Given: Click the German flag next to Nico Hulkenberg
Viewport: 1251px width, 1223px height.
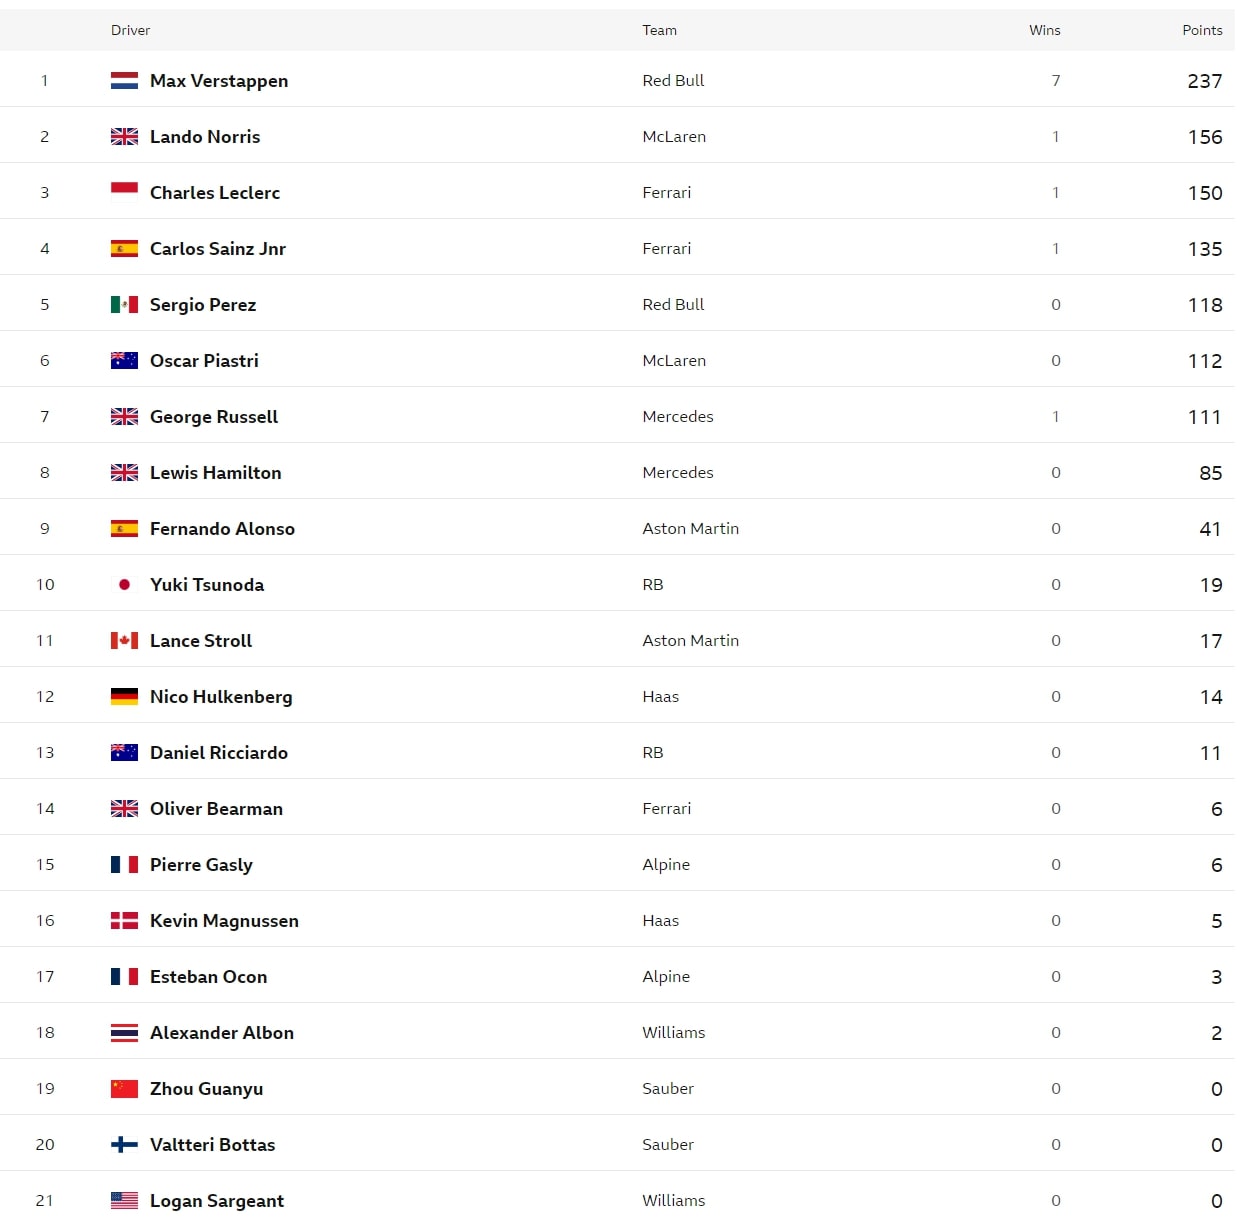Looking at the screenshot, I should click(x=124, y=697).
